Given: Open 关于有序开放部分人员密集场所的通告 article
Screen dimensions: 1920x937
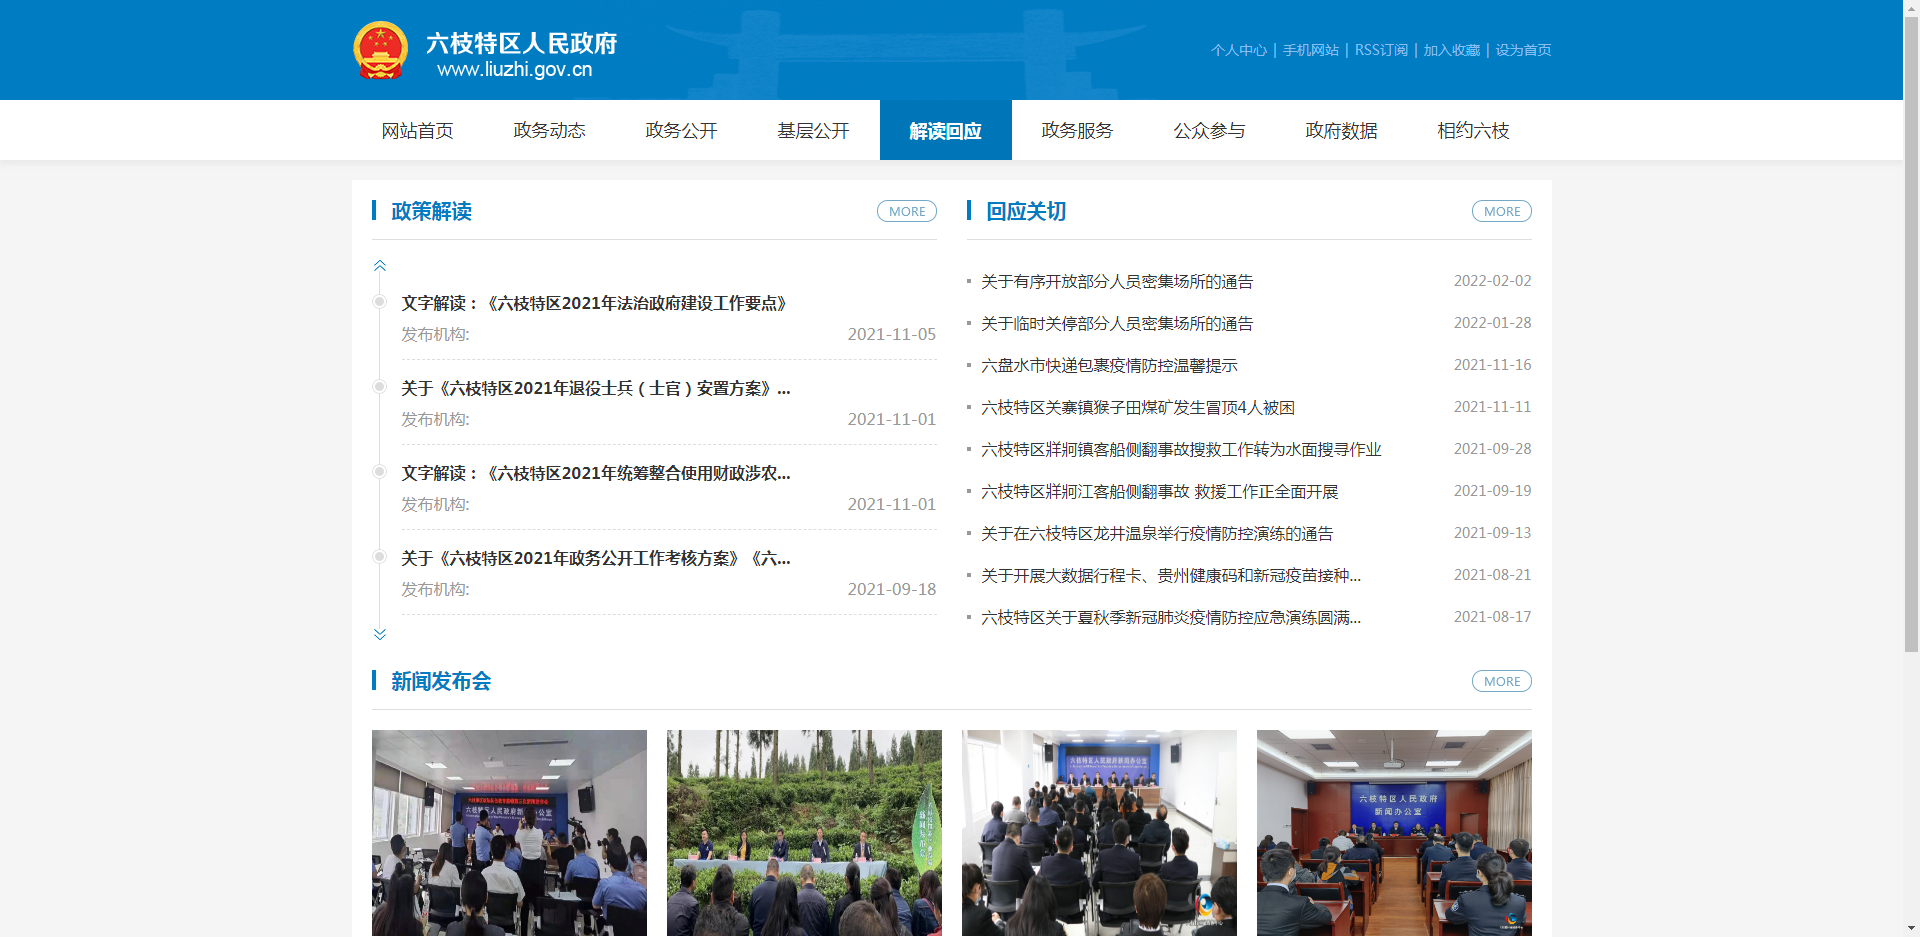Looking at the screenshot, I should point(1117,282).
